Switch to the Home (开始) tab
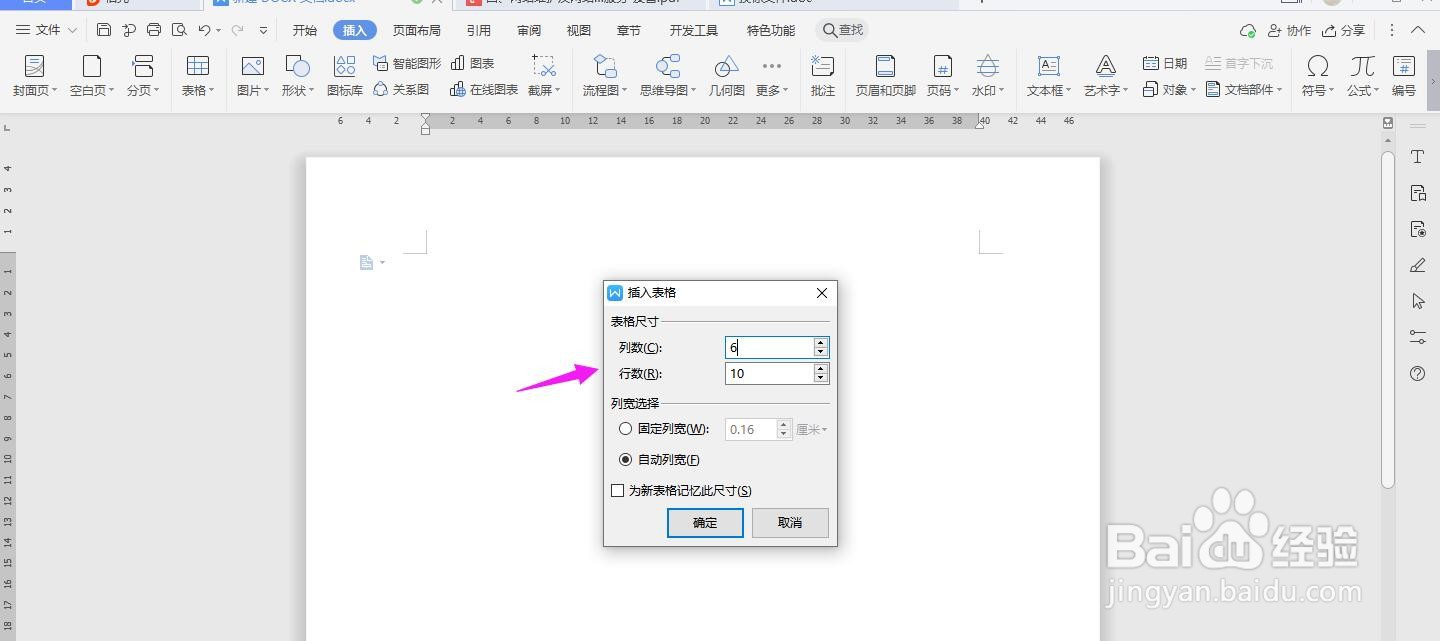Screen dimensions: 1440x641 point(305,30)
